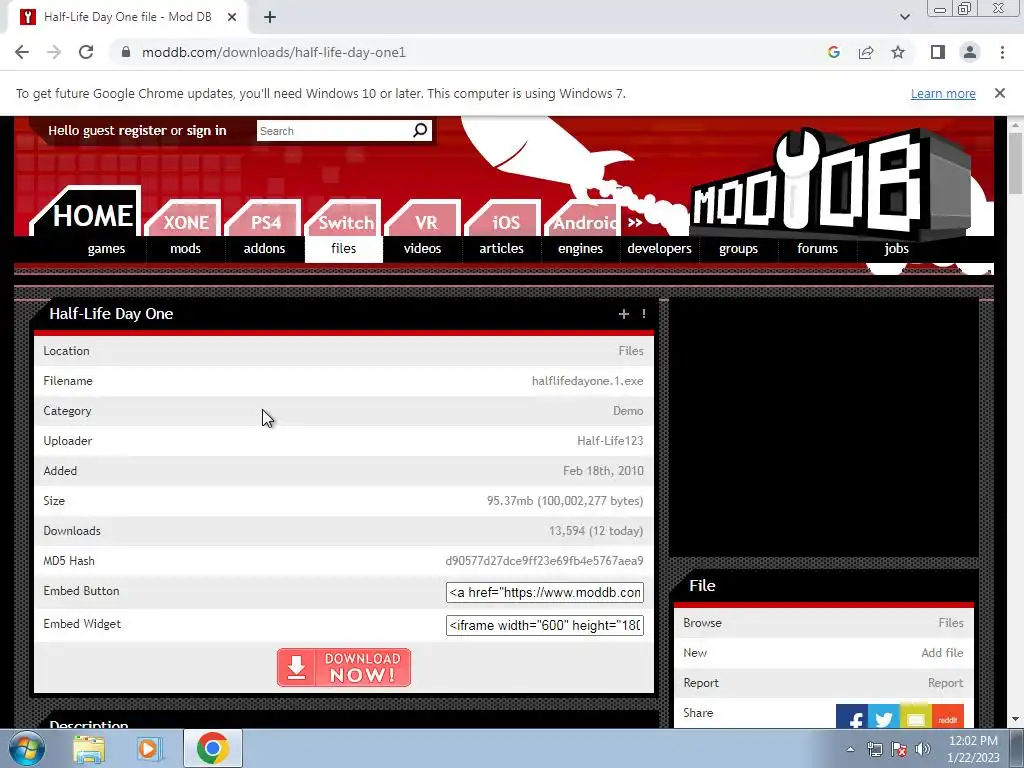Close the Half-Life Day One tab

click(x=232, y=18)
